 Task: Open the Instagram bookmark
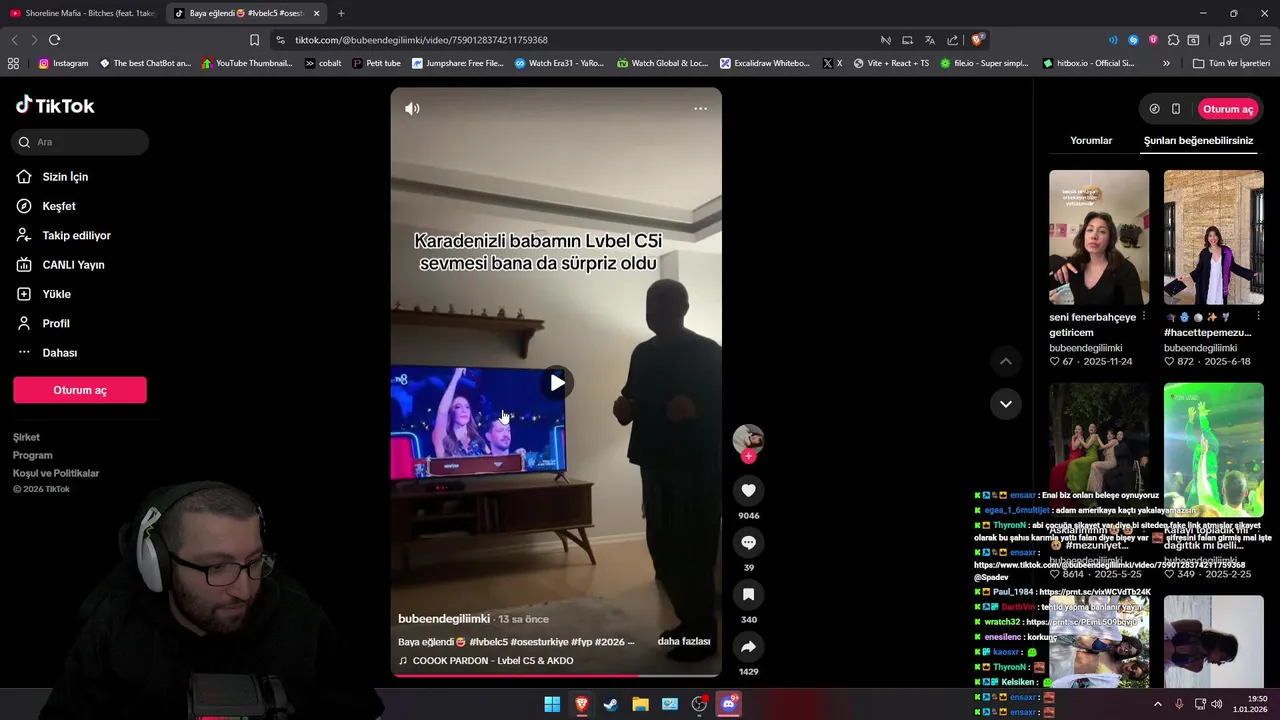(63, 63)
